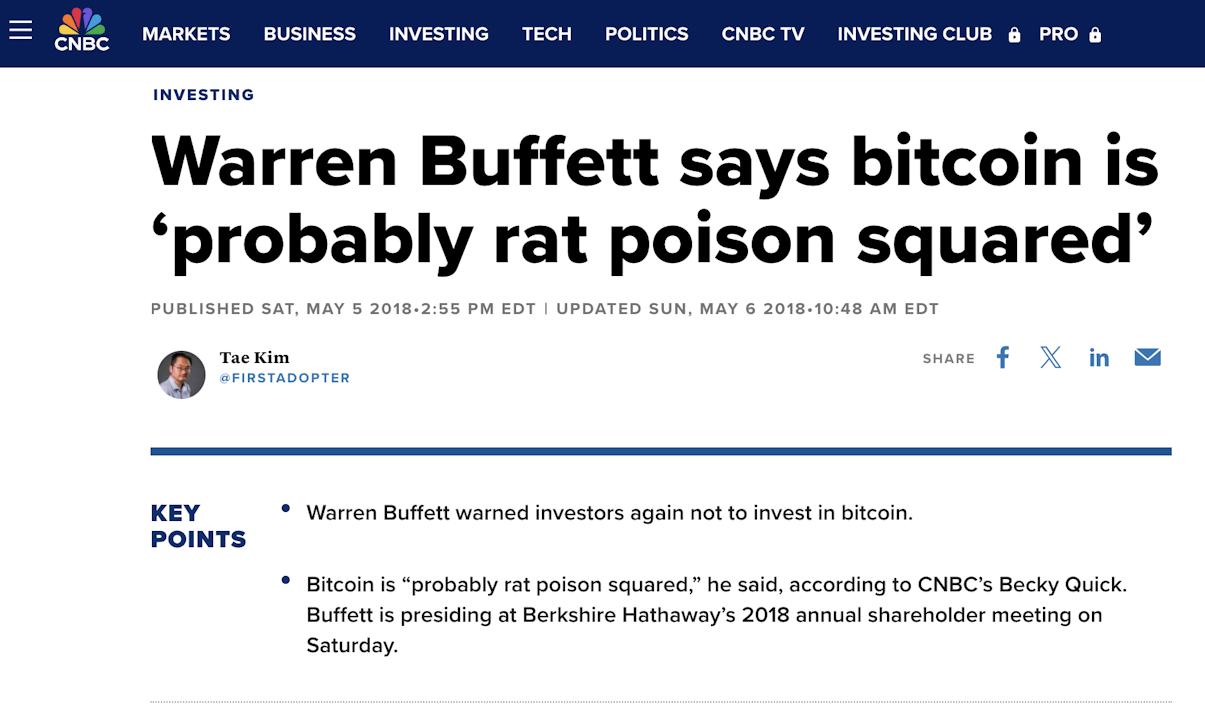
Task: Share article by email envelope icon
Action: (1148, 357)
